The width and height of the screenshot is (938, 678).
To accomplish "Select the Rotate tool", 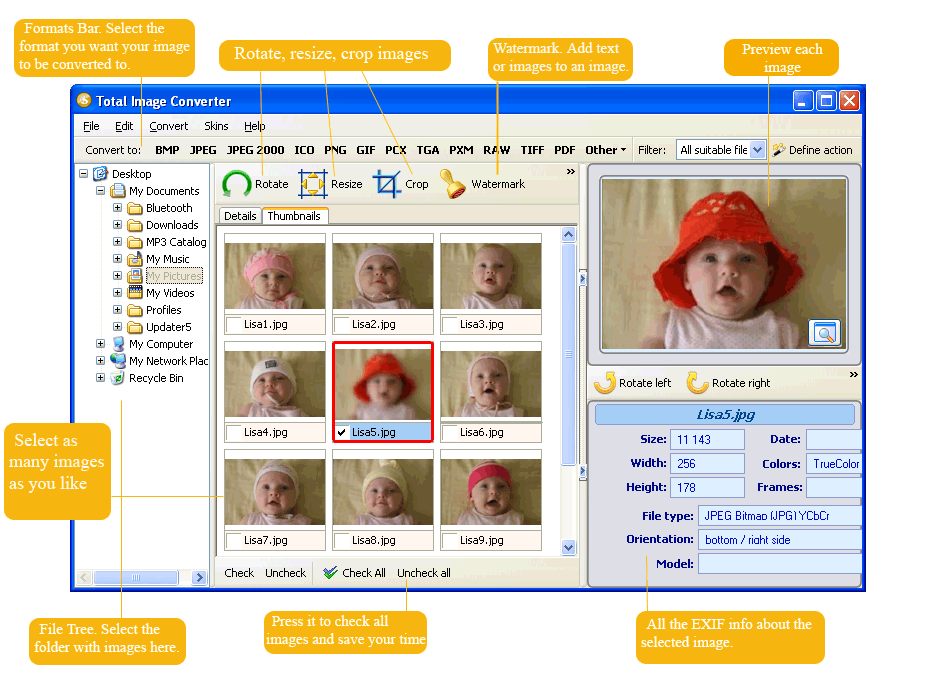I will 258,184.
